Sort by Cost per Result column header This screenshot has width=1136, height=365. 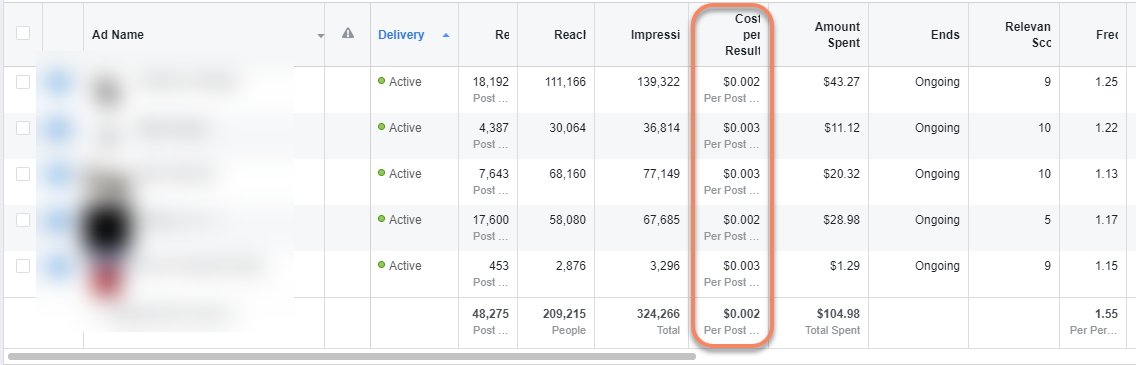click(x=743, y=35)
